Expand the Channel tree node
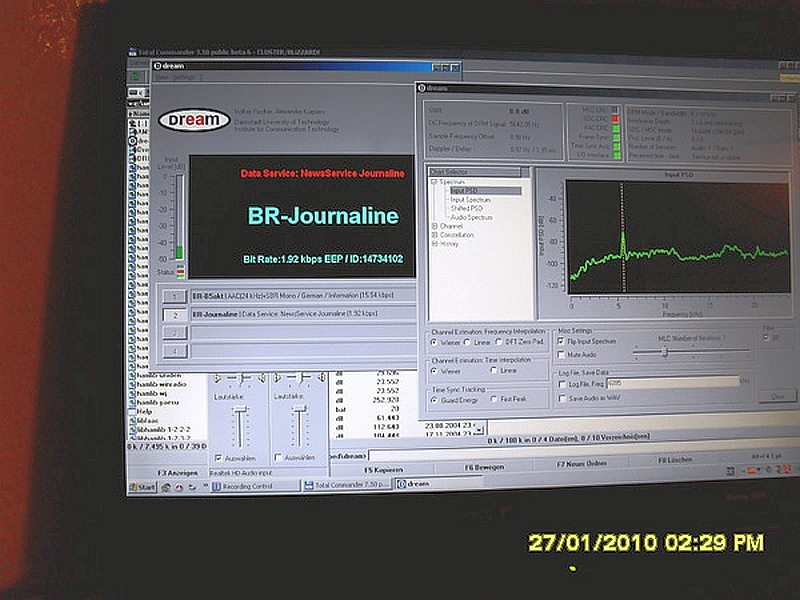This screenshot has height=600, width=800. 435,226
